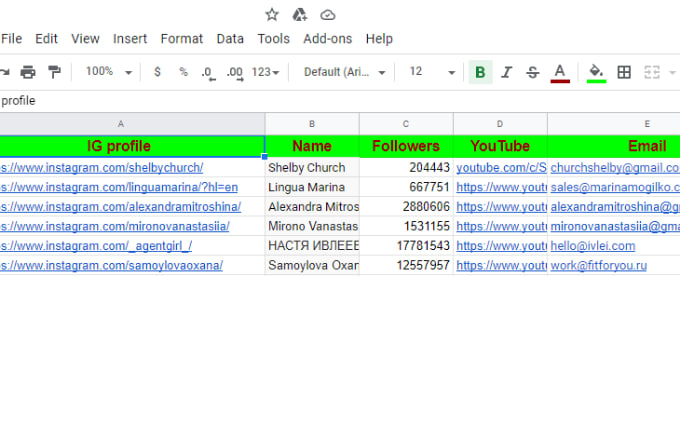Format cell as percent
Viewport: 680px width, 425px height.
(183, 72)
